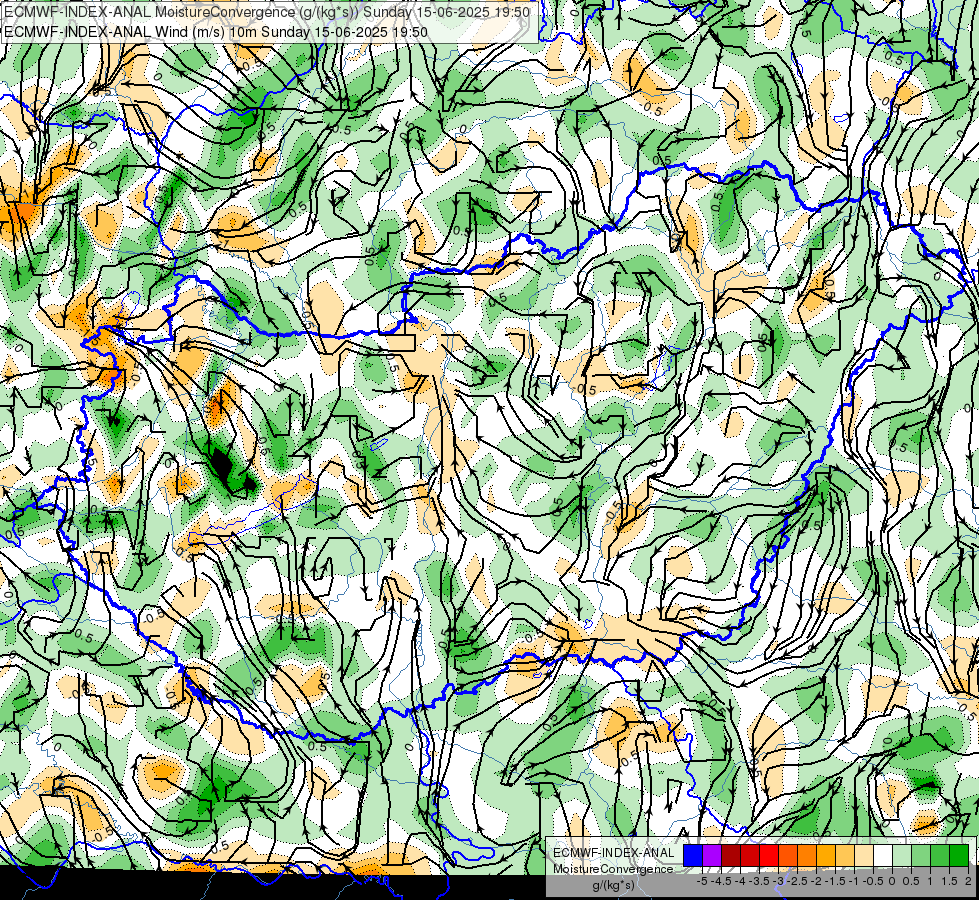Click the -2 tick label on legend scale
This screenshot has width=979, height=900.
(x=816, y=881)
